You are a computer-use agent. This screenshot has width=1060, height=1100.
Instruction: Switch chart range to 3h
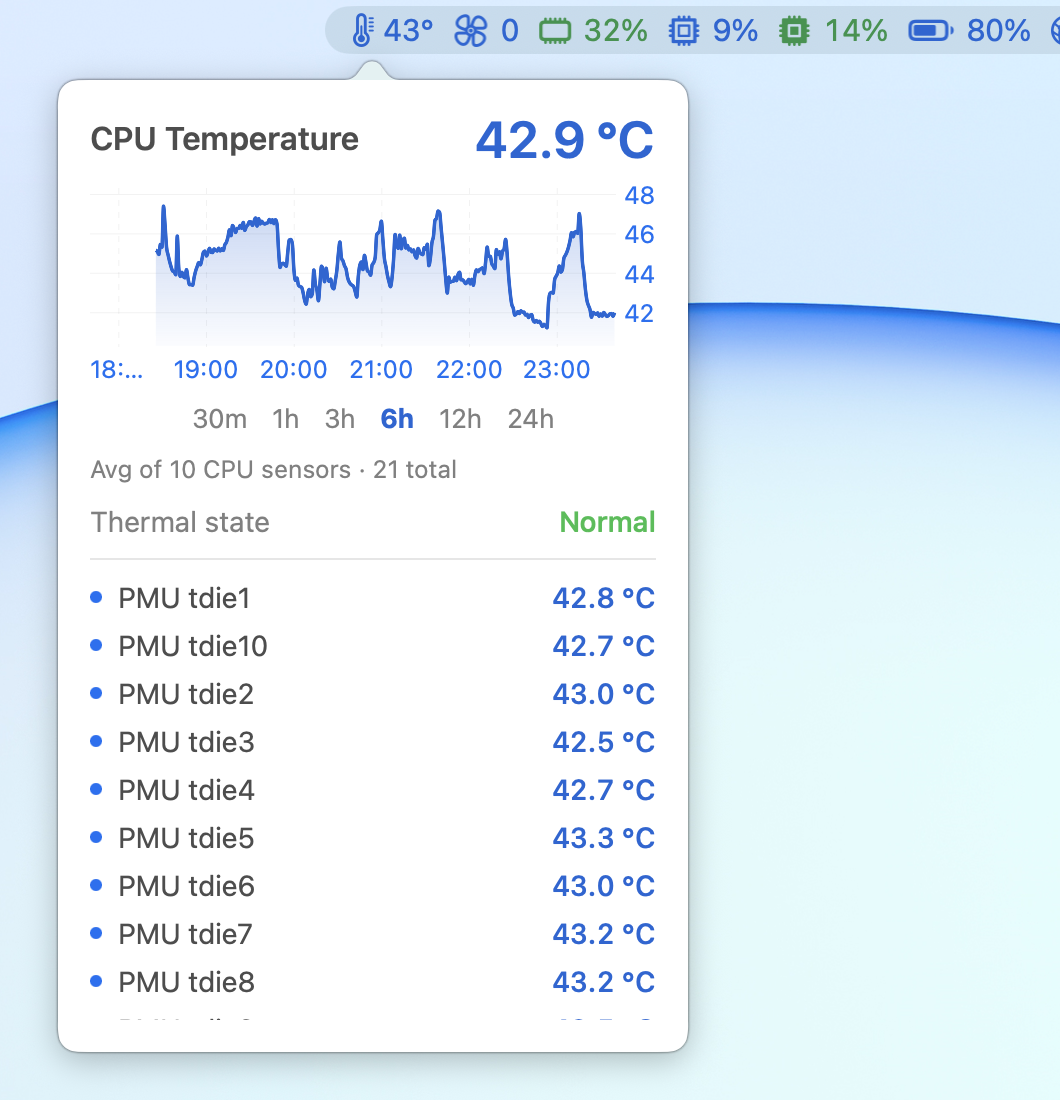click(x=340, y=419)
